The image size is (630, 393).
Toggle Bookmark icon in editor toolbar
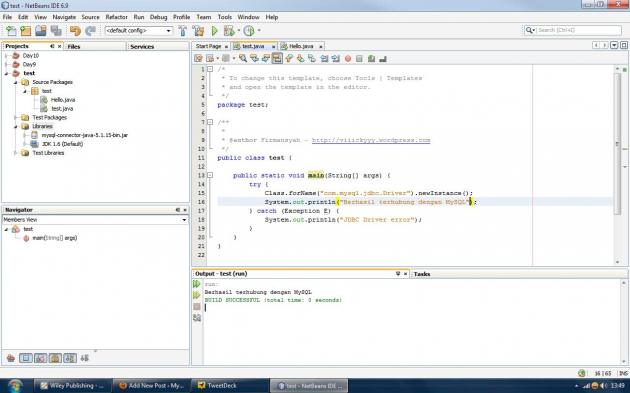click(x=311, y=59)
